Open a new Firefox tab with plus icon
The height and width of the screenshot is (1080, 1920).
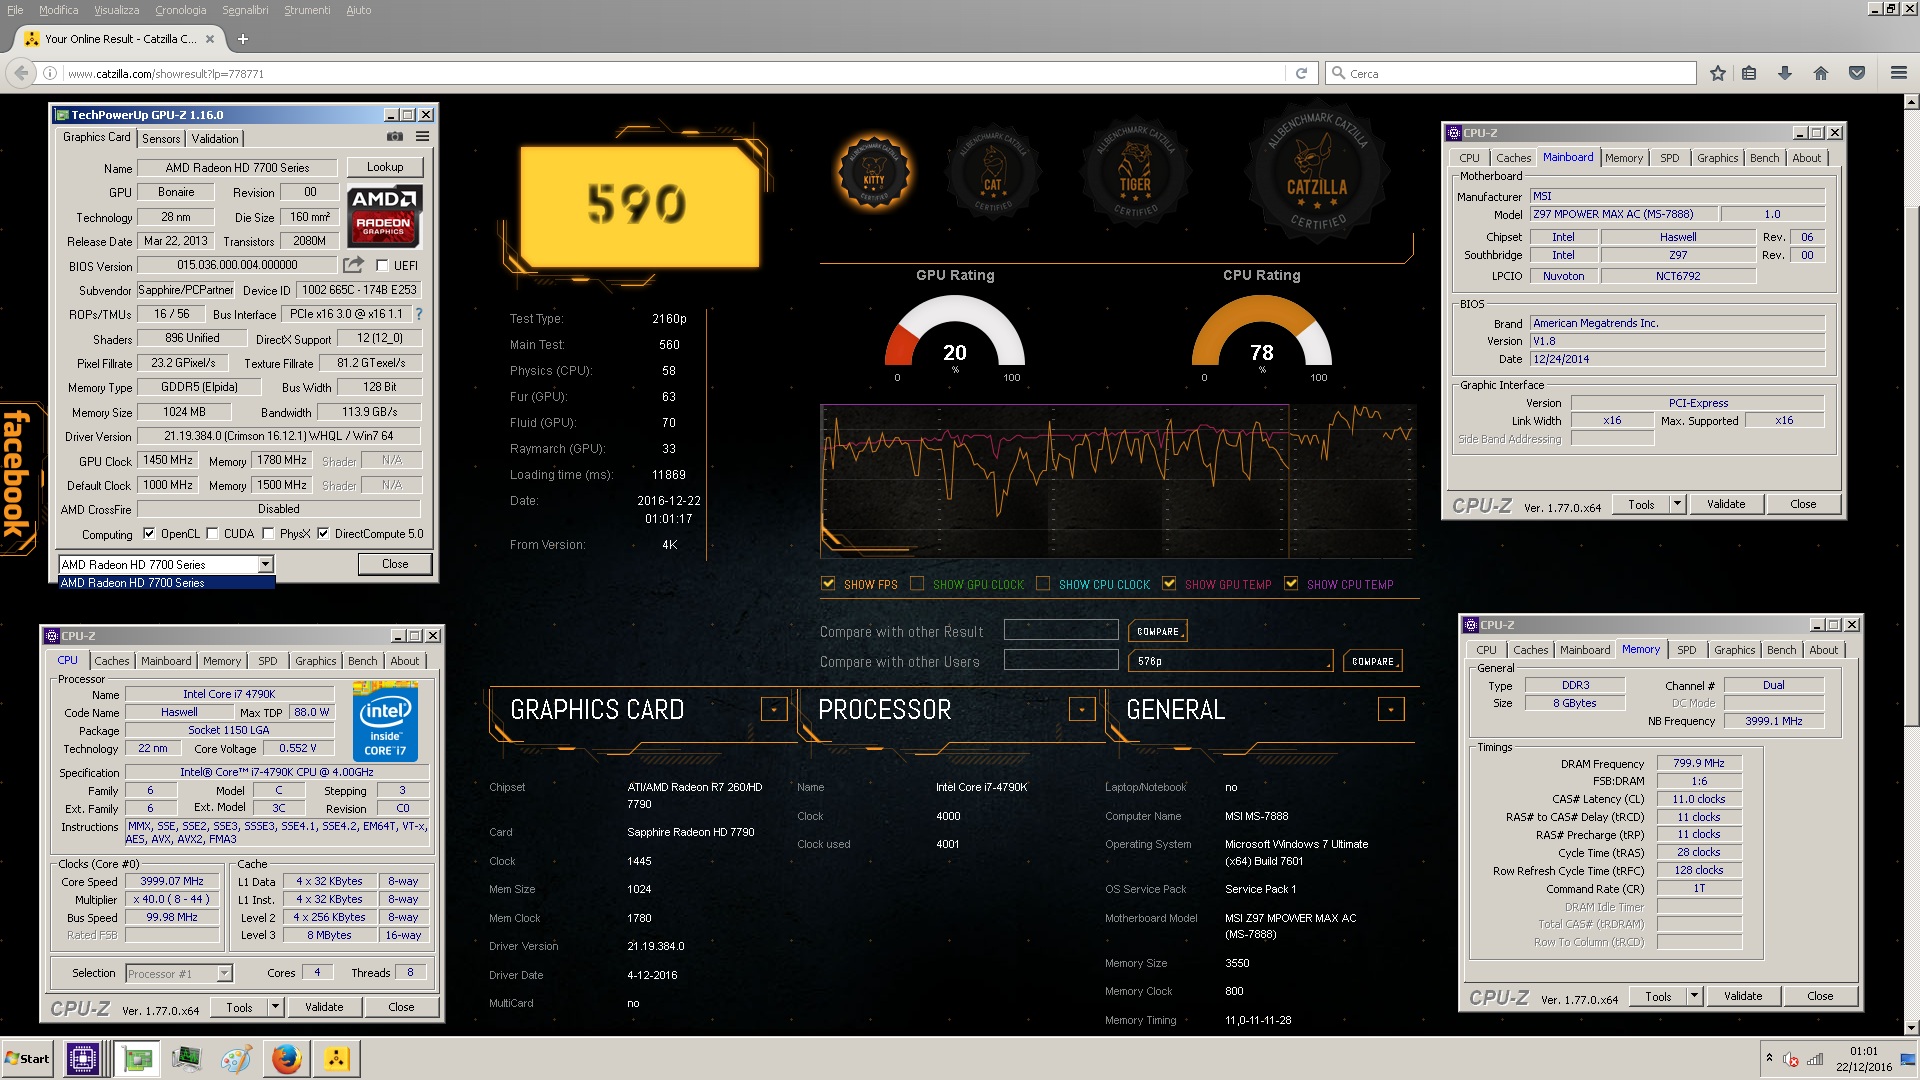(x=242, y=39)
